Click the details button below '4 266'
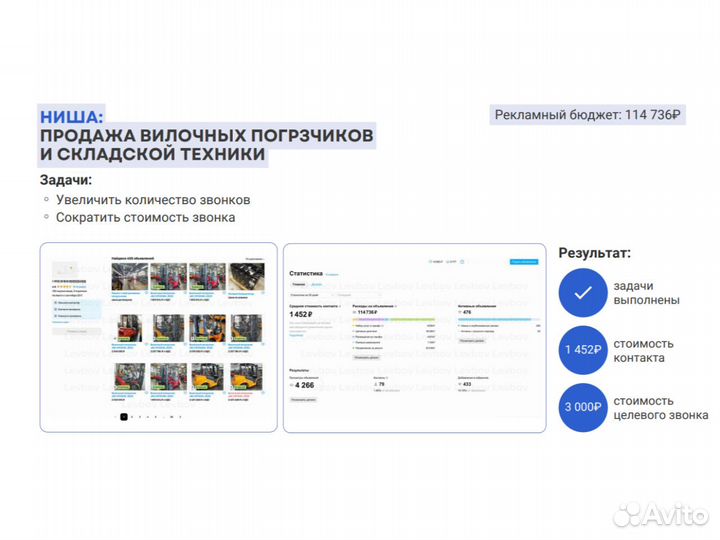Screen dimensions: 720x540 [303, 400]
